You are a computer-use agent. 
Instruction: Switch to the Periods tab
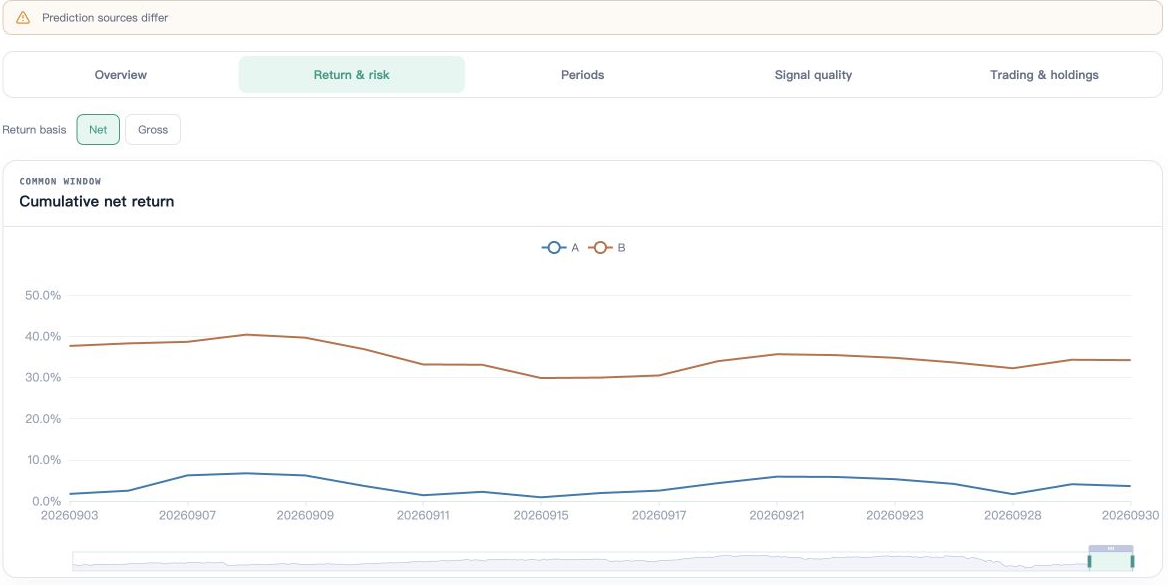click(583, 75)
